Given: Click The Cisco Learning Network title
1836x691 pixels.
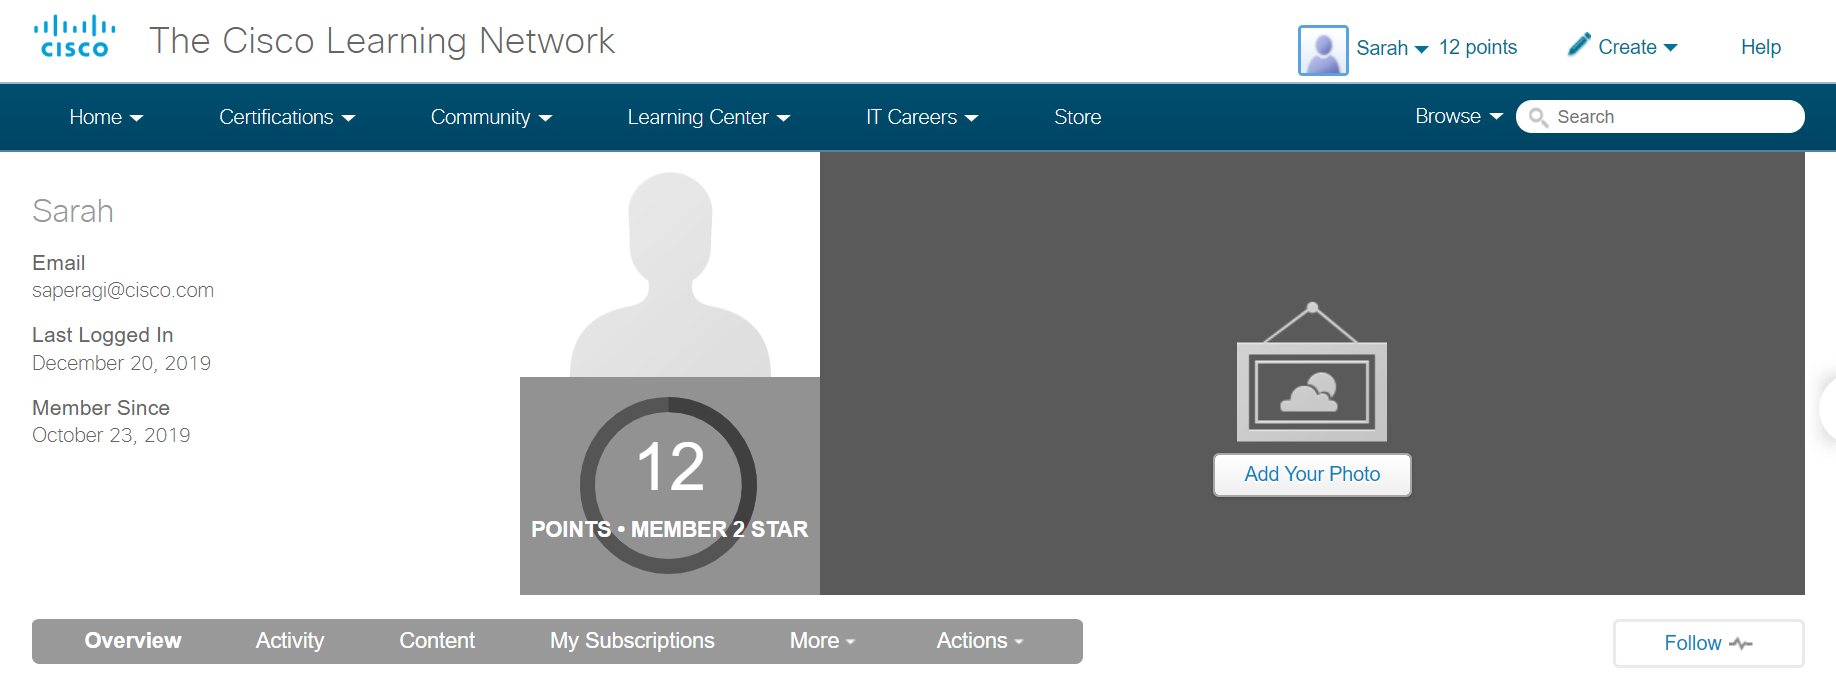Looking at the screenshot, I should coord(382,41).
